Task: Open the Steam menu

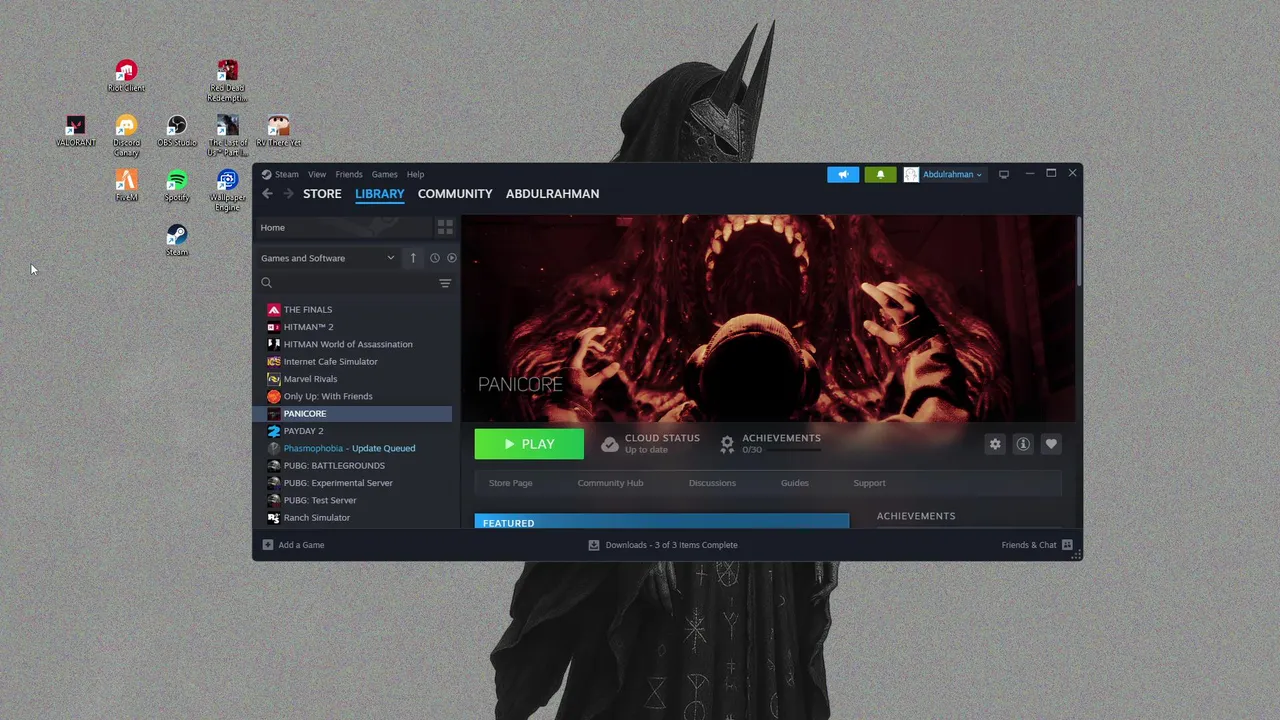Action: tap(287, 174)
